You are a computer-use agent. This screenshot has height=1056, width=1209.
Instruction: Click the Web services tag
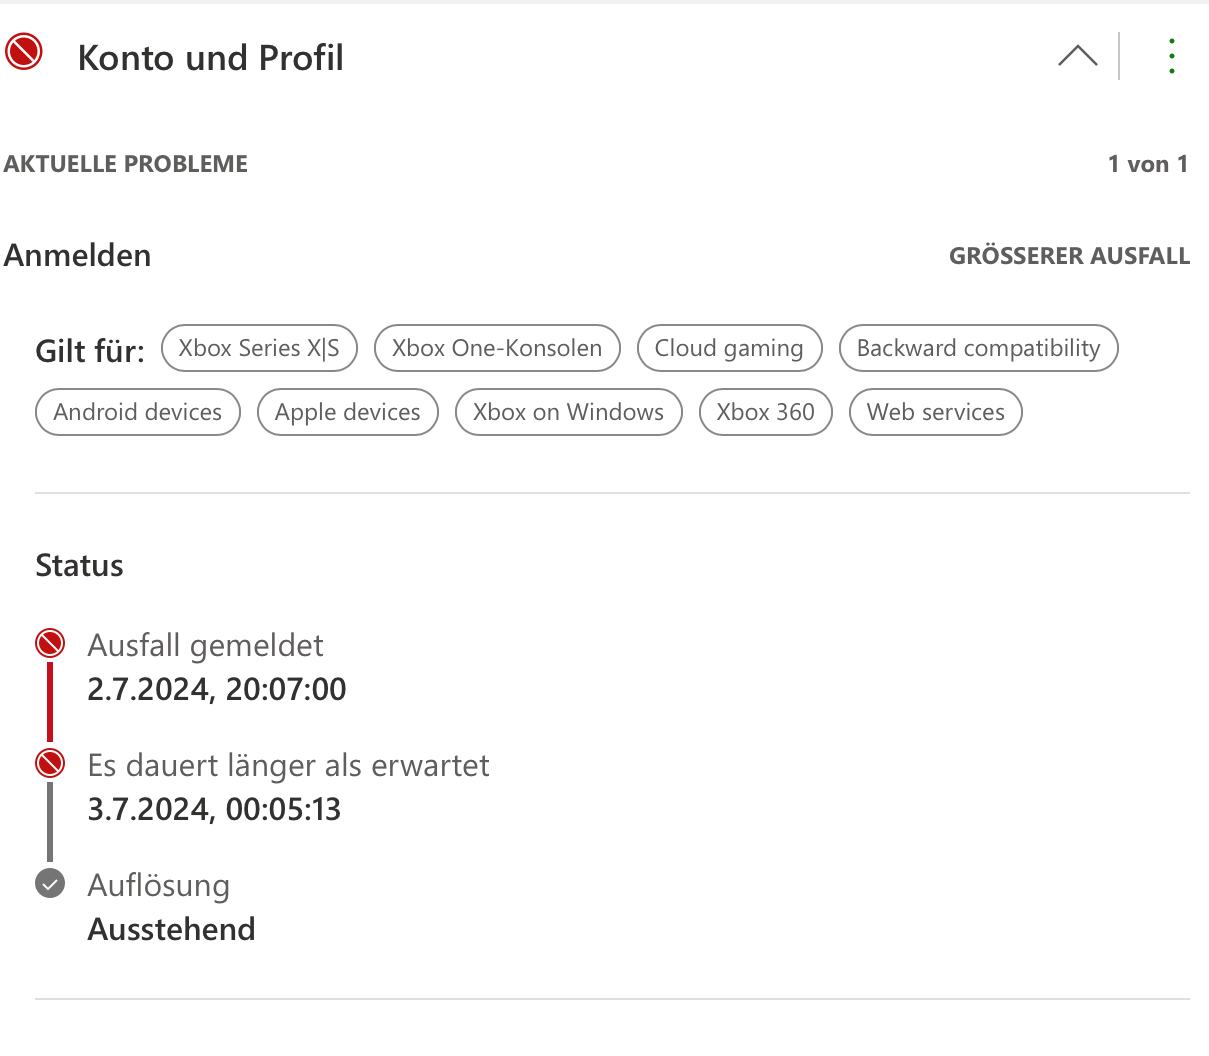click(935, 412)
